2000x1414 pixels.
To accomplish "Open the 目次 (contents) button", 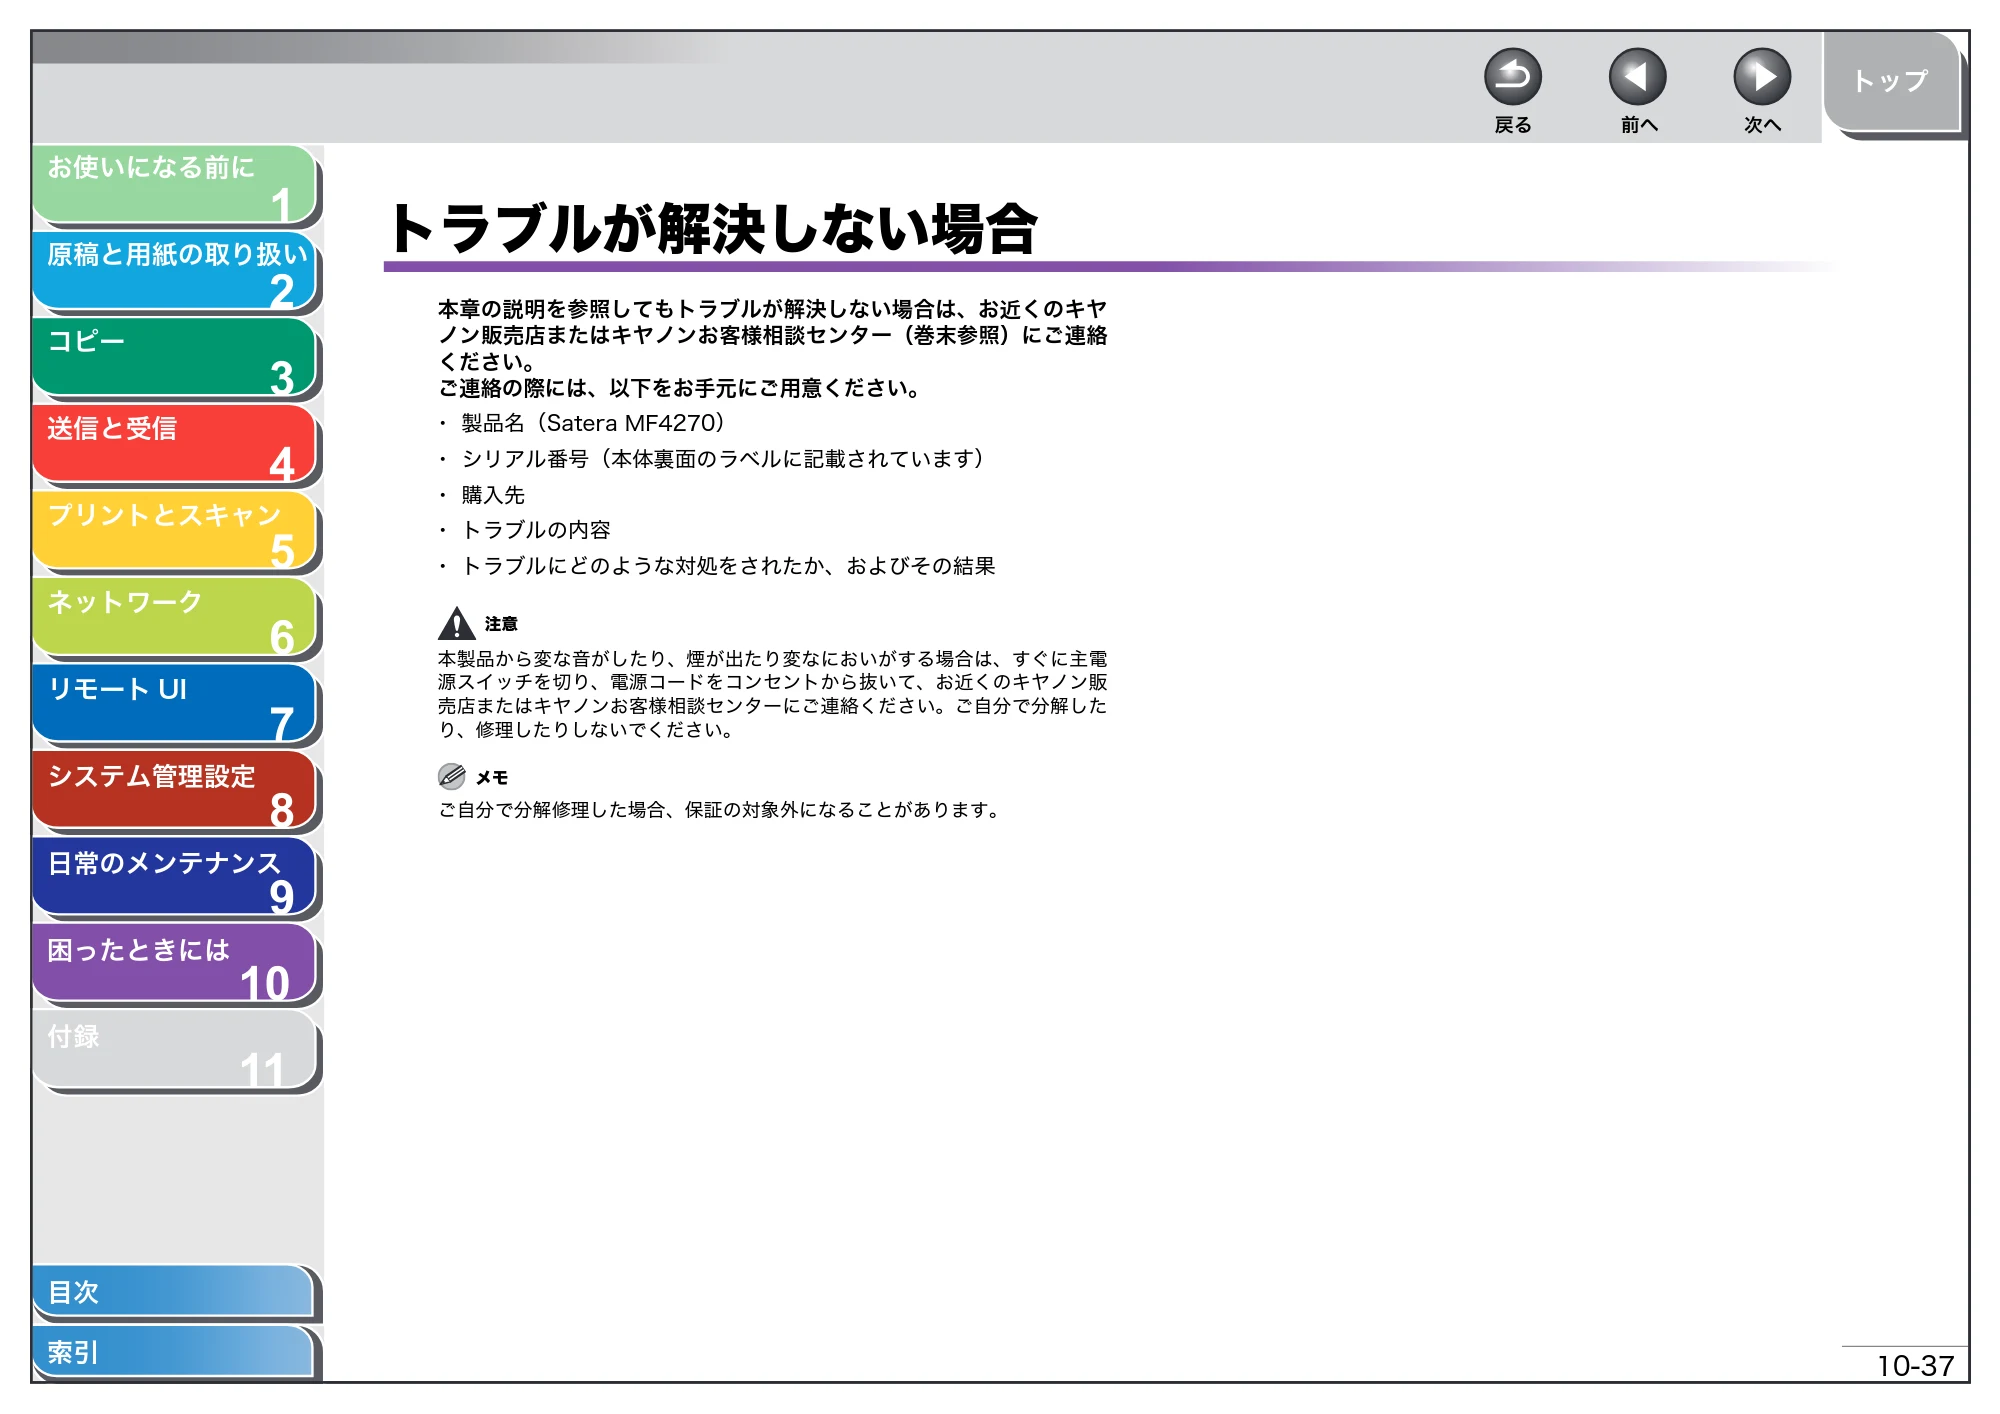I will pos(173,1292).
